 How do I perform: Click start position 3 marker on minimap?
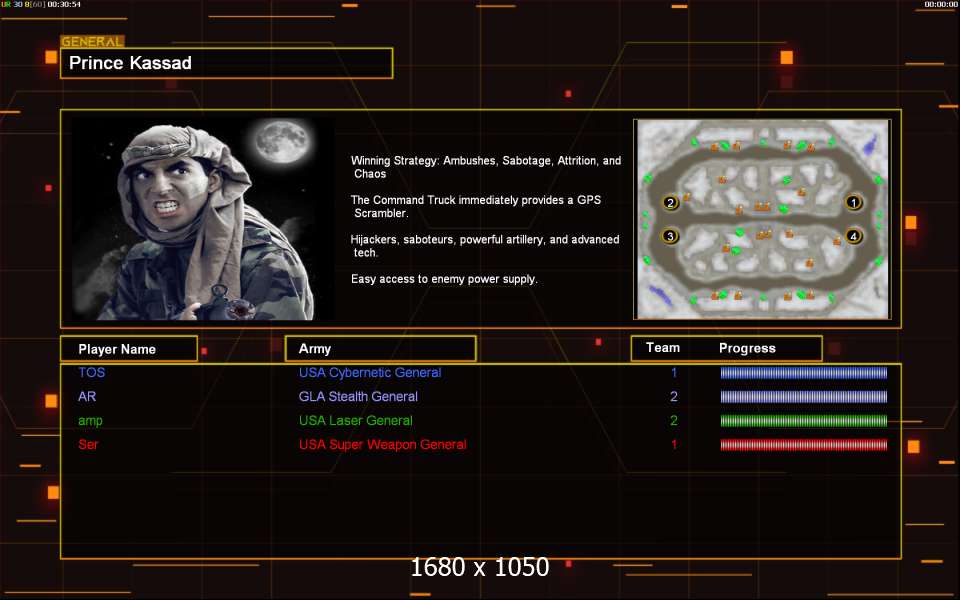tap(671, 237)
